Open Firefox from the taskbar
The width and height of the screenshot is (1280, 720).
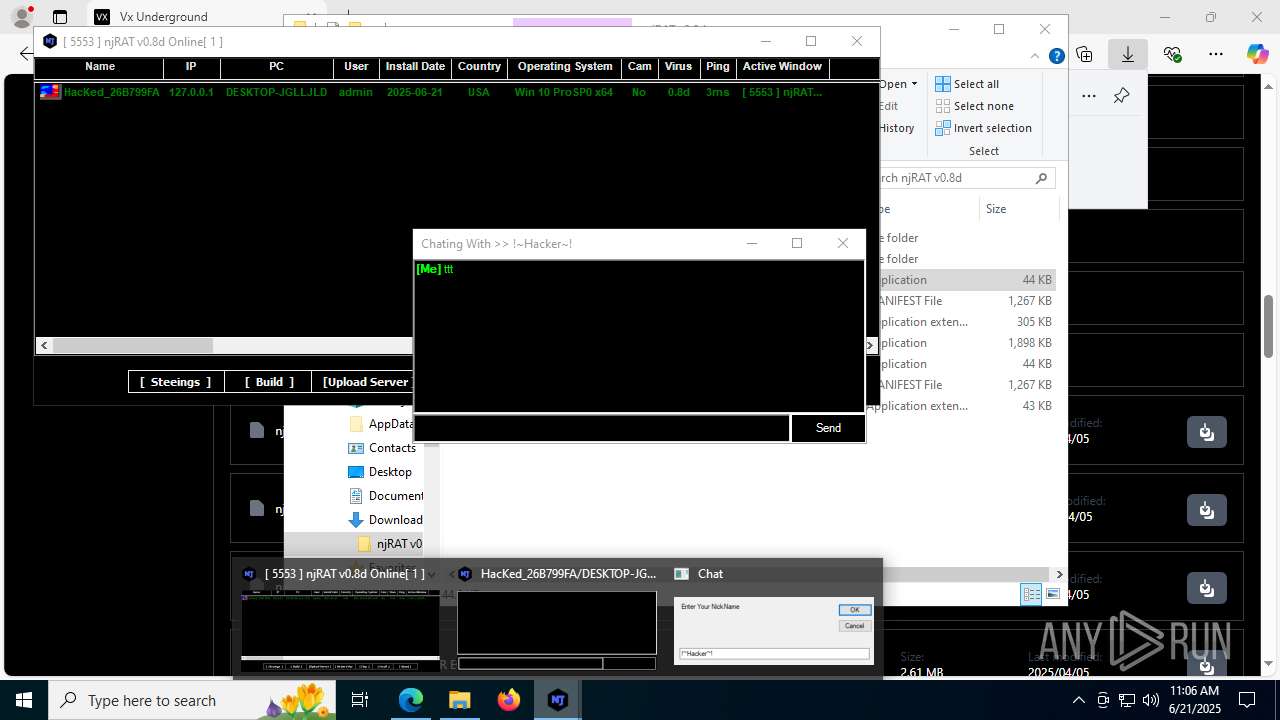(x=509, y=700)
